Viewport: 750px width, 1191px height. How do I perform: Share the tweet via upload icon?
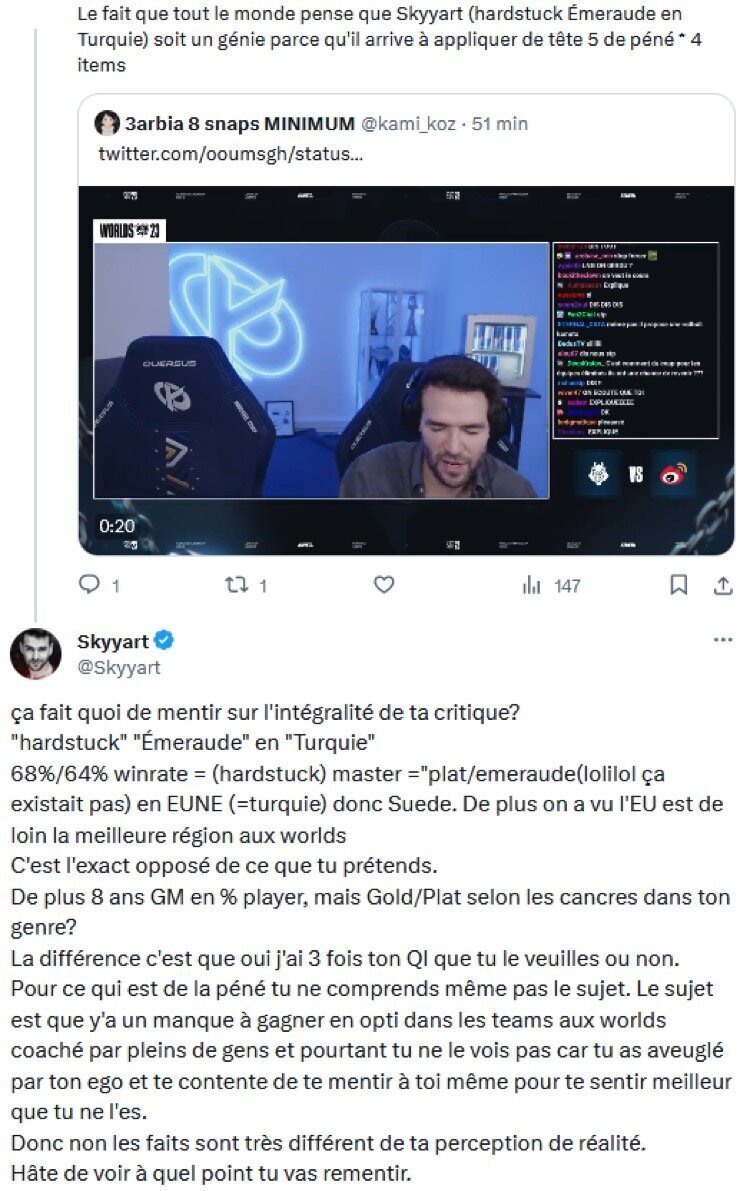723,585
